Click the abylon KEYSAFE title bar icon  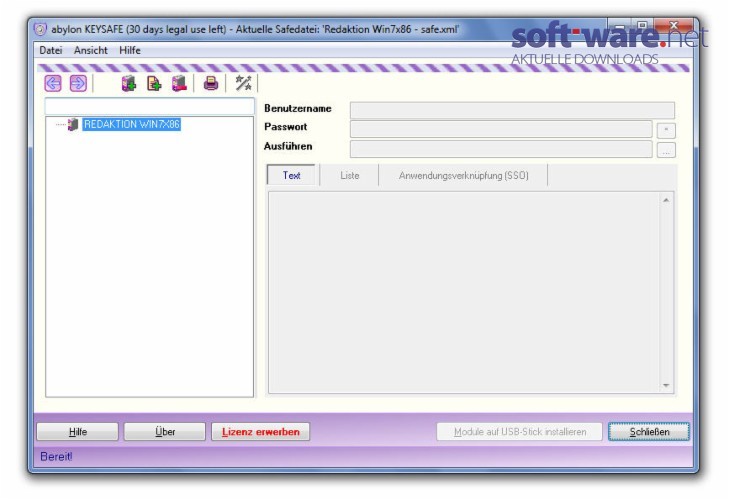tap(40, 29)
